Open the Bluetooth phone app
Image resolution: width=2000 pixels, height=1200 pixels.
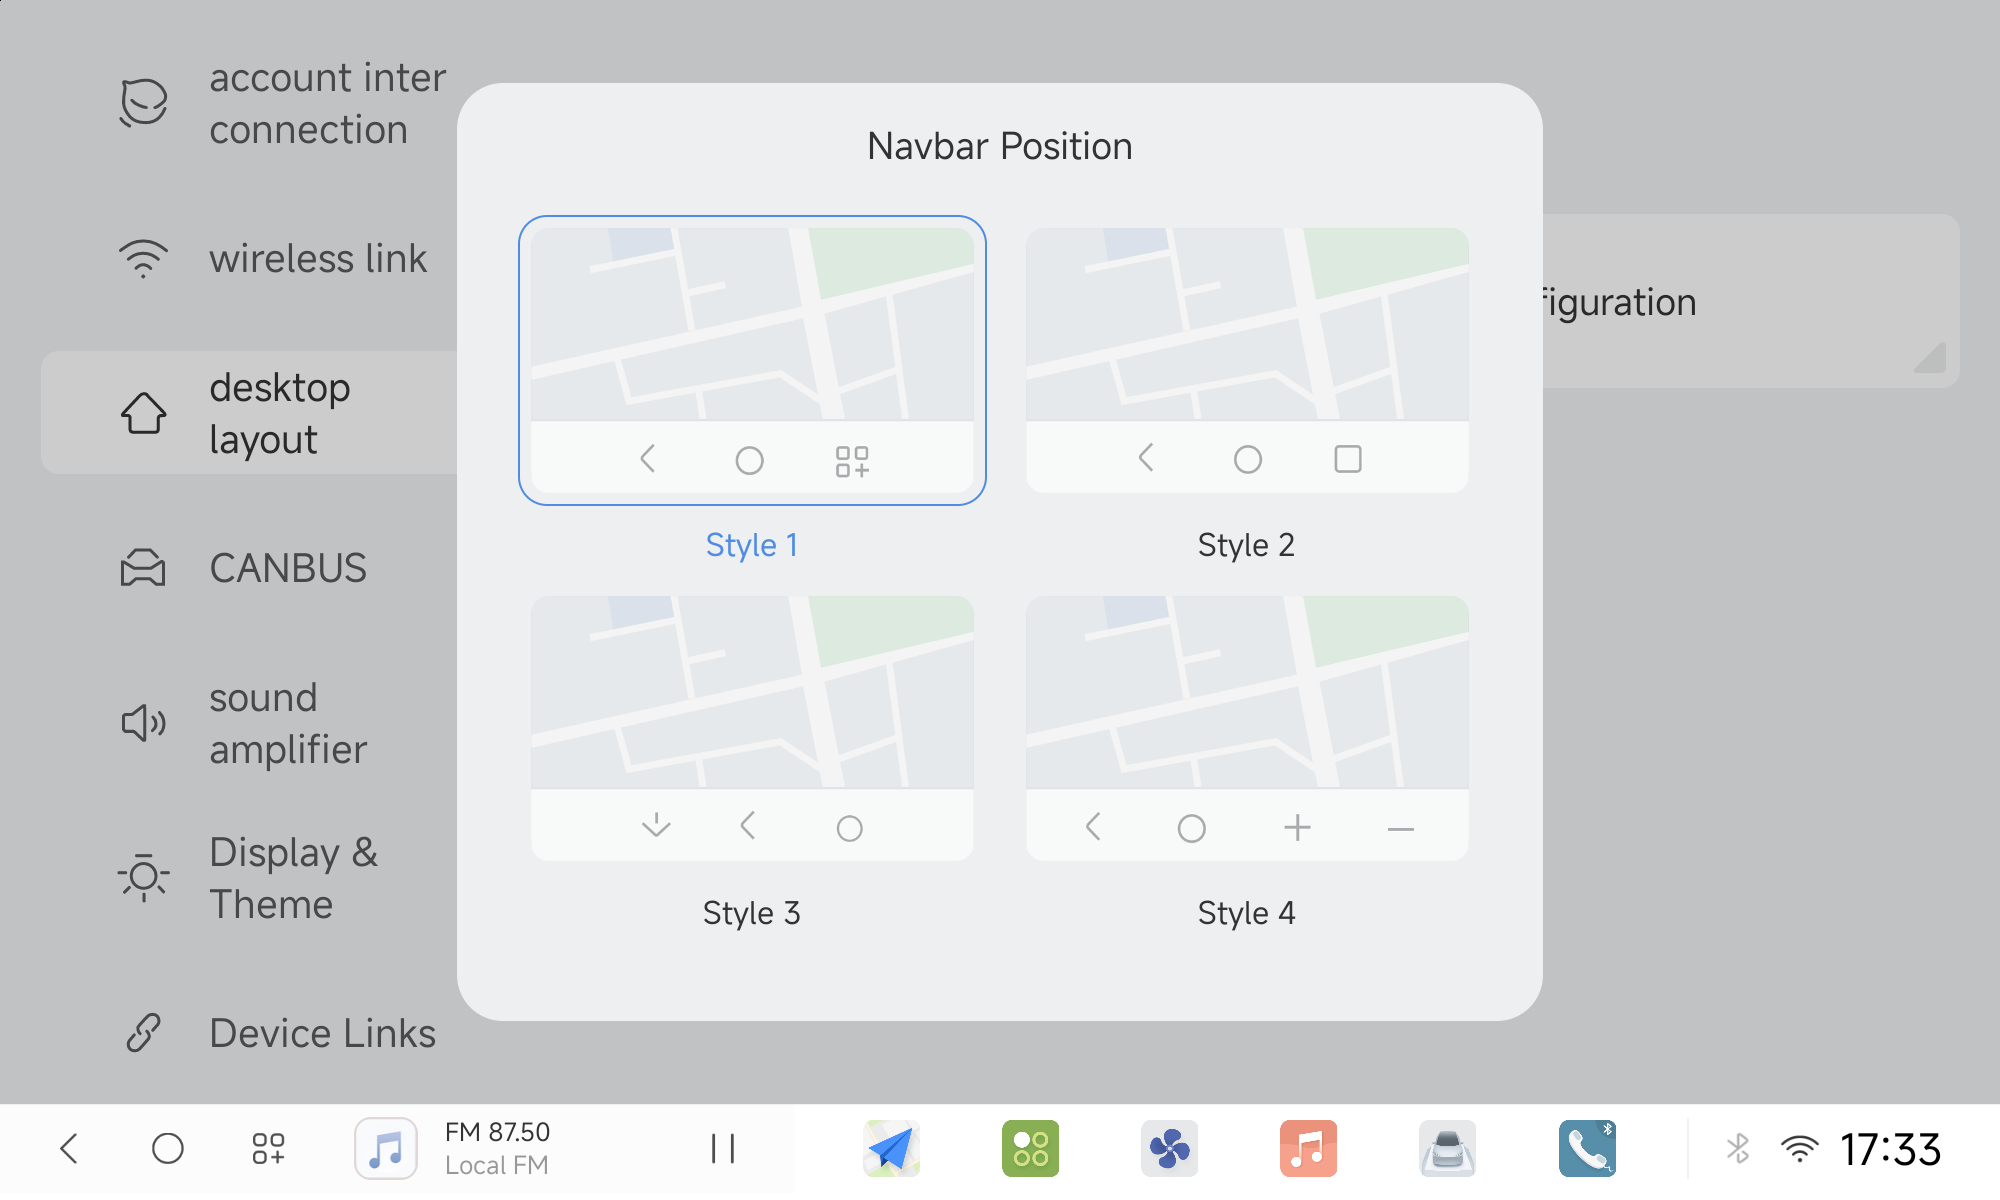click(x=1587, y=1148)
